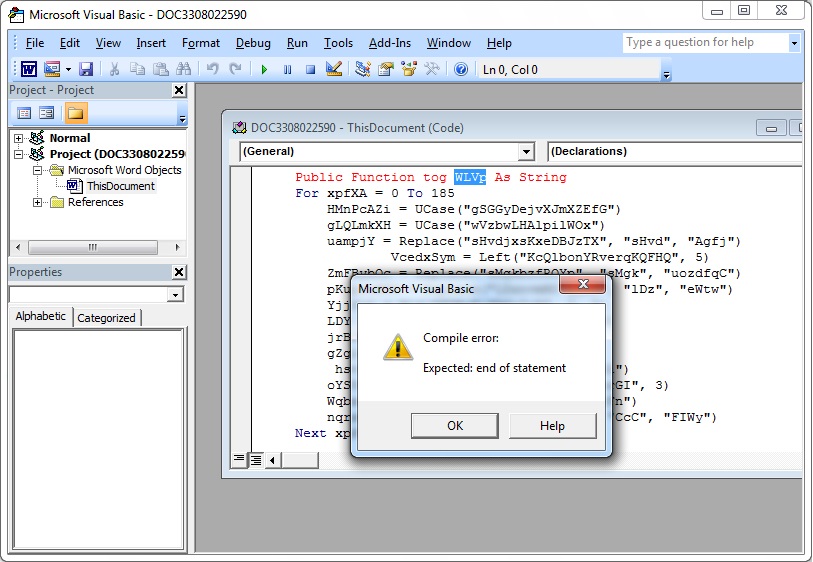813x562 pixels.
Task: Click Project tree scroll right arrow
Action: 177,247
